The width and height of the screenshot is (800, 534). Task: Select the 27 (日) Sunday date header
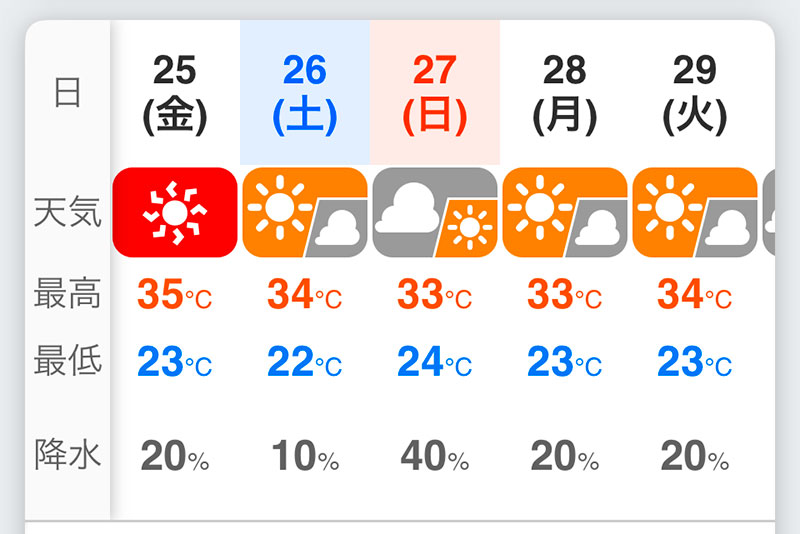pos(435,94)
